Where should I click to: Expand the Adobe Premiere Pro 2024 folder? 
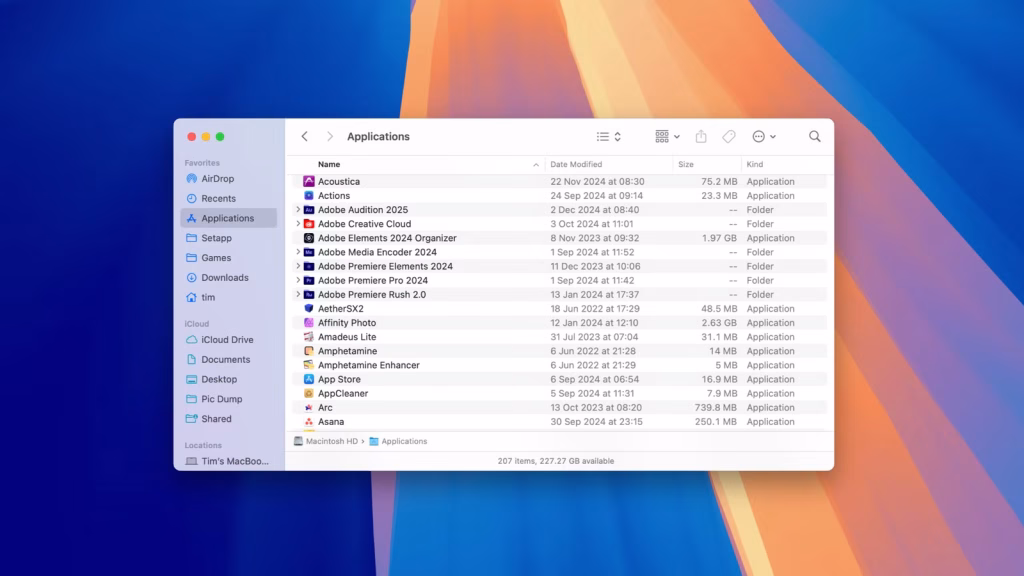coord(296,280)
